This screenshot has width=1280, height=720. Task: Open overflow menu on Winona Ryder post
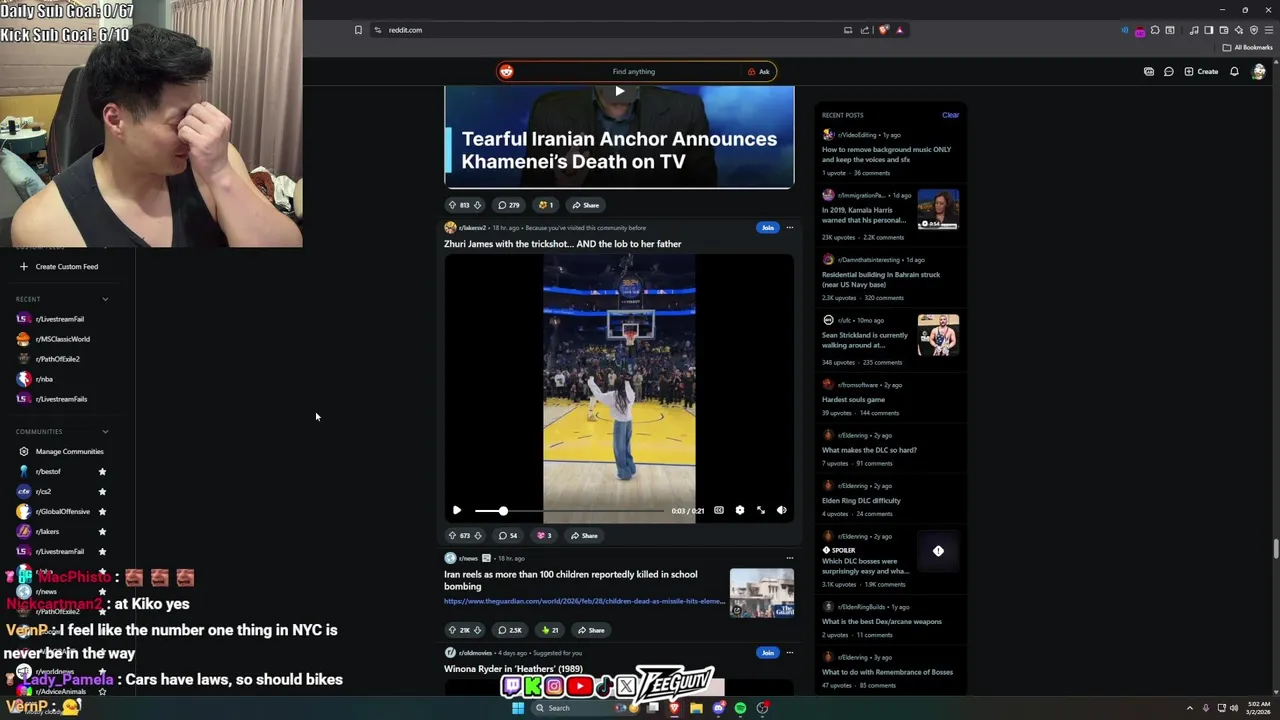click(x=789, y=652)
